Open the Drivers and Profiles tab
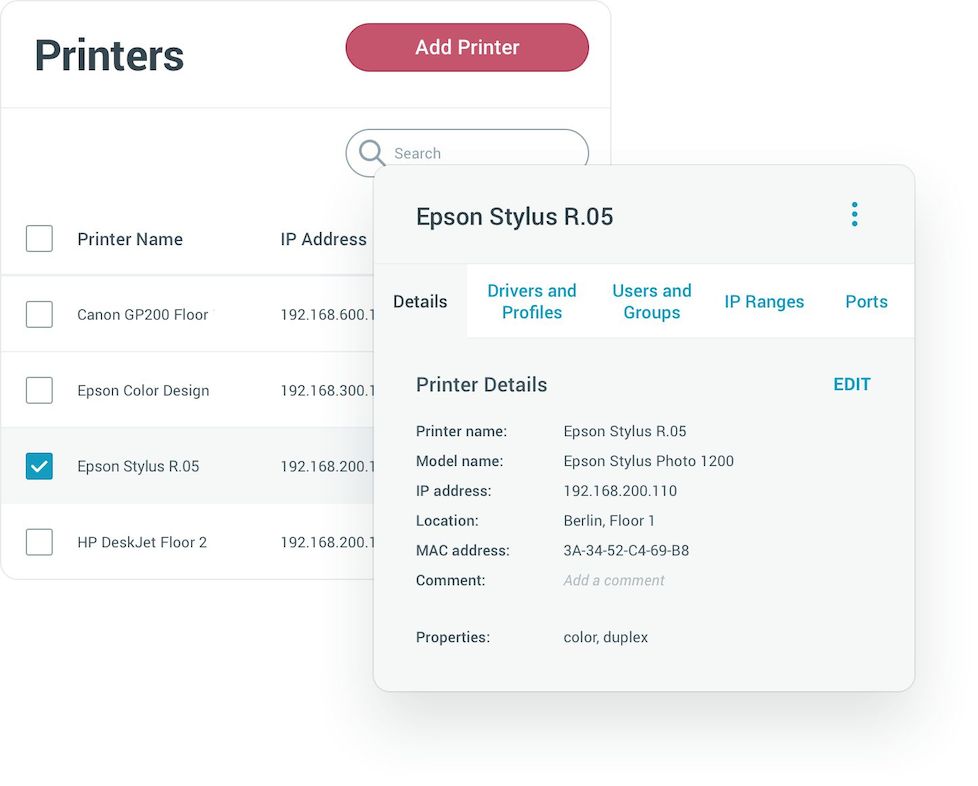The width and height of the screenshot is (978, 786). pyautogui.click(x=531, y=301)
